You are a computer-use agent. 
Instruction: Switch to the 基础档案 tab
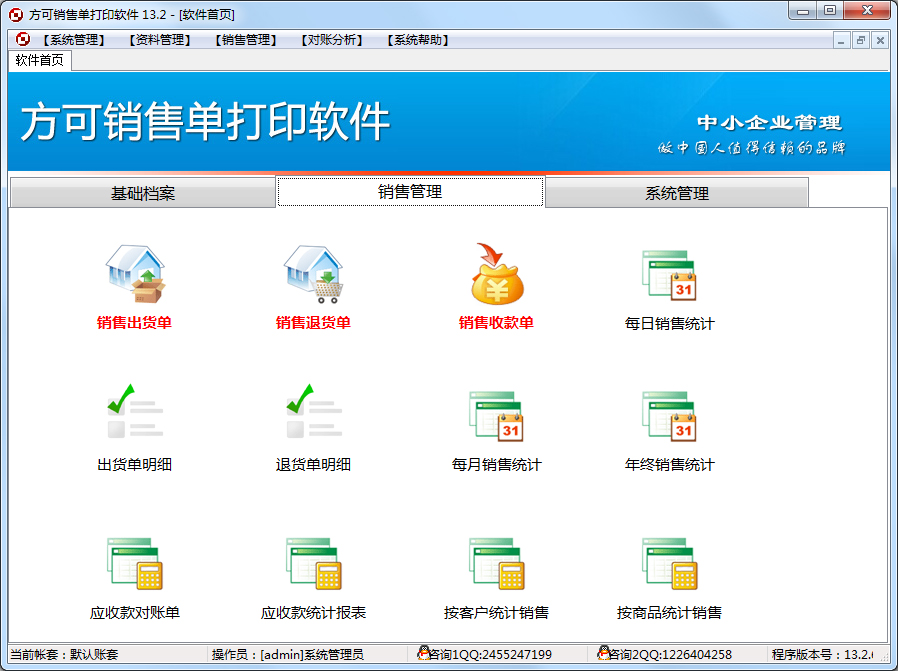click(142, 194)
